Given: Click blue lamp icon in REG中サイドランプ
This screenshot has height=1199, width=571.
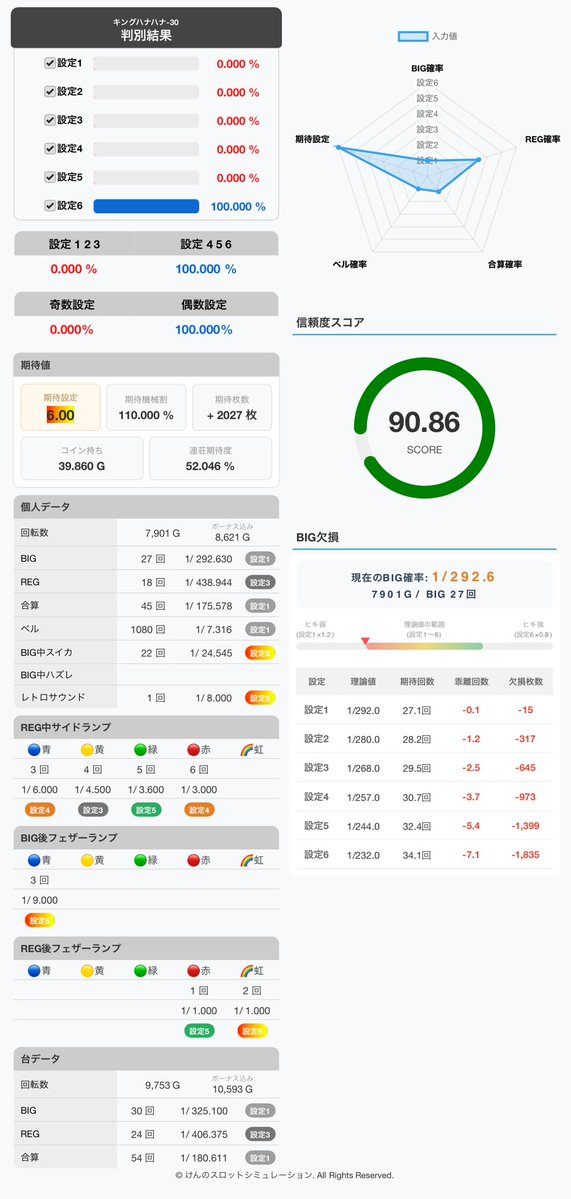Looking at the screenshot, I should point(34,749).
